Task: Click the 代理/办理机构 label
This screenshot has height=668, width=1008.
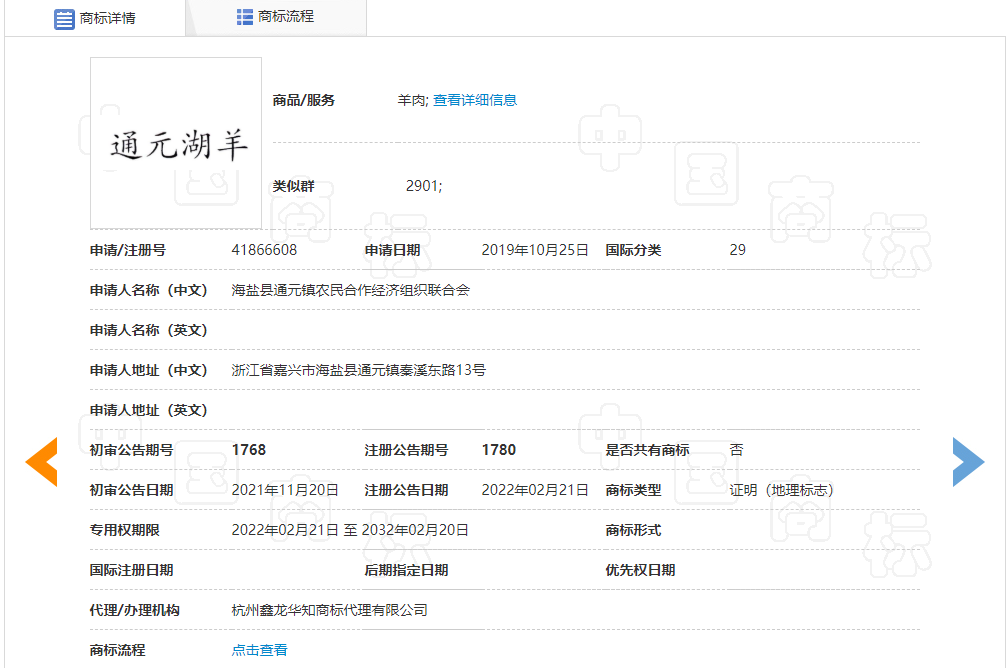Action: (x=134, y=610)
